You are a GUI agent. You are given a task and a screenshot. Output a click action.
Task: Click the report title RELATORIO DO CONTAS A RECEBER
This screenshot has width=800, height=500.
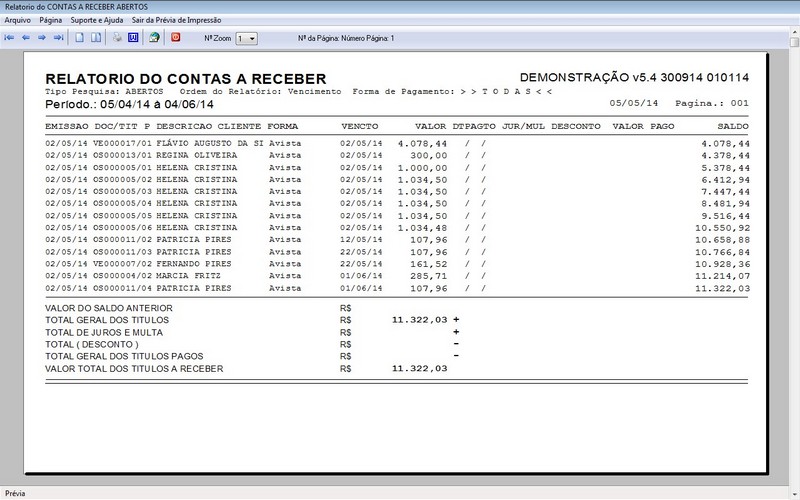[186, 79]
